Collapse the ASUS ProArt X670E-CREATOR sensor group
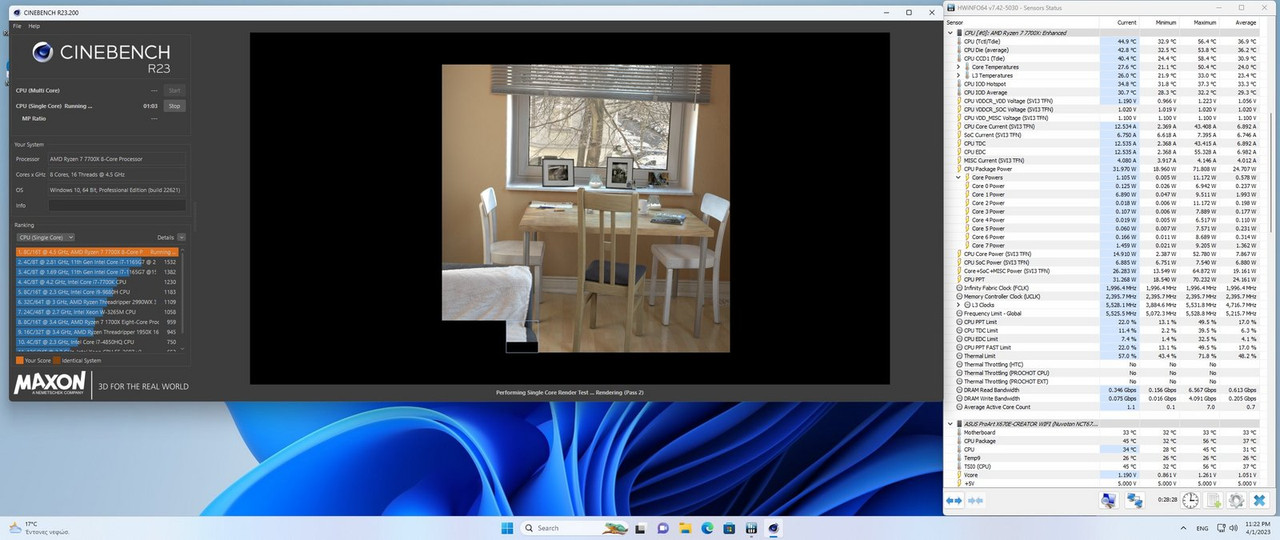1280x540 pixels. [950, 423]
